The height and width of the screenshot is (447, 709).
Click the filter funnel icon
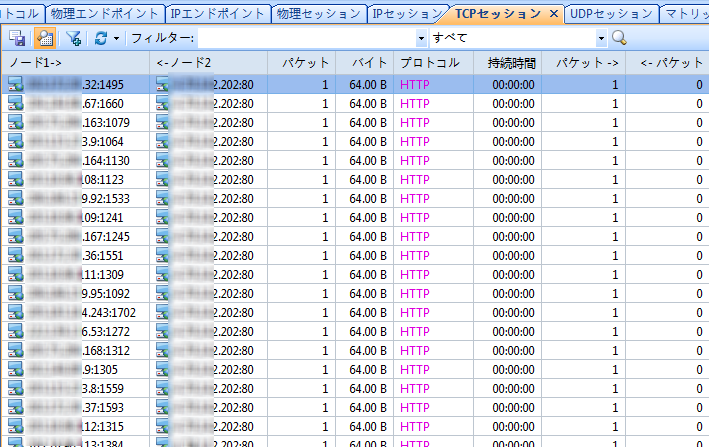pyautogui.click(x=74, y=38)
